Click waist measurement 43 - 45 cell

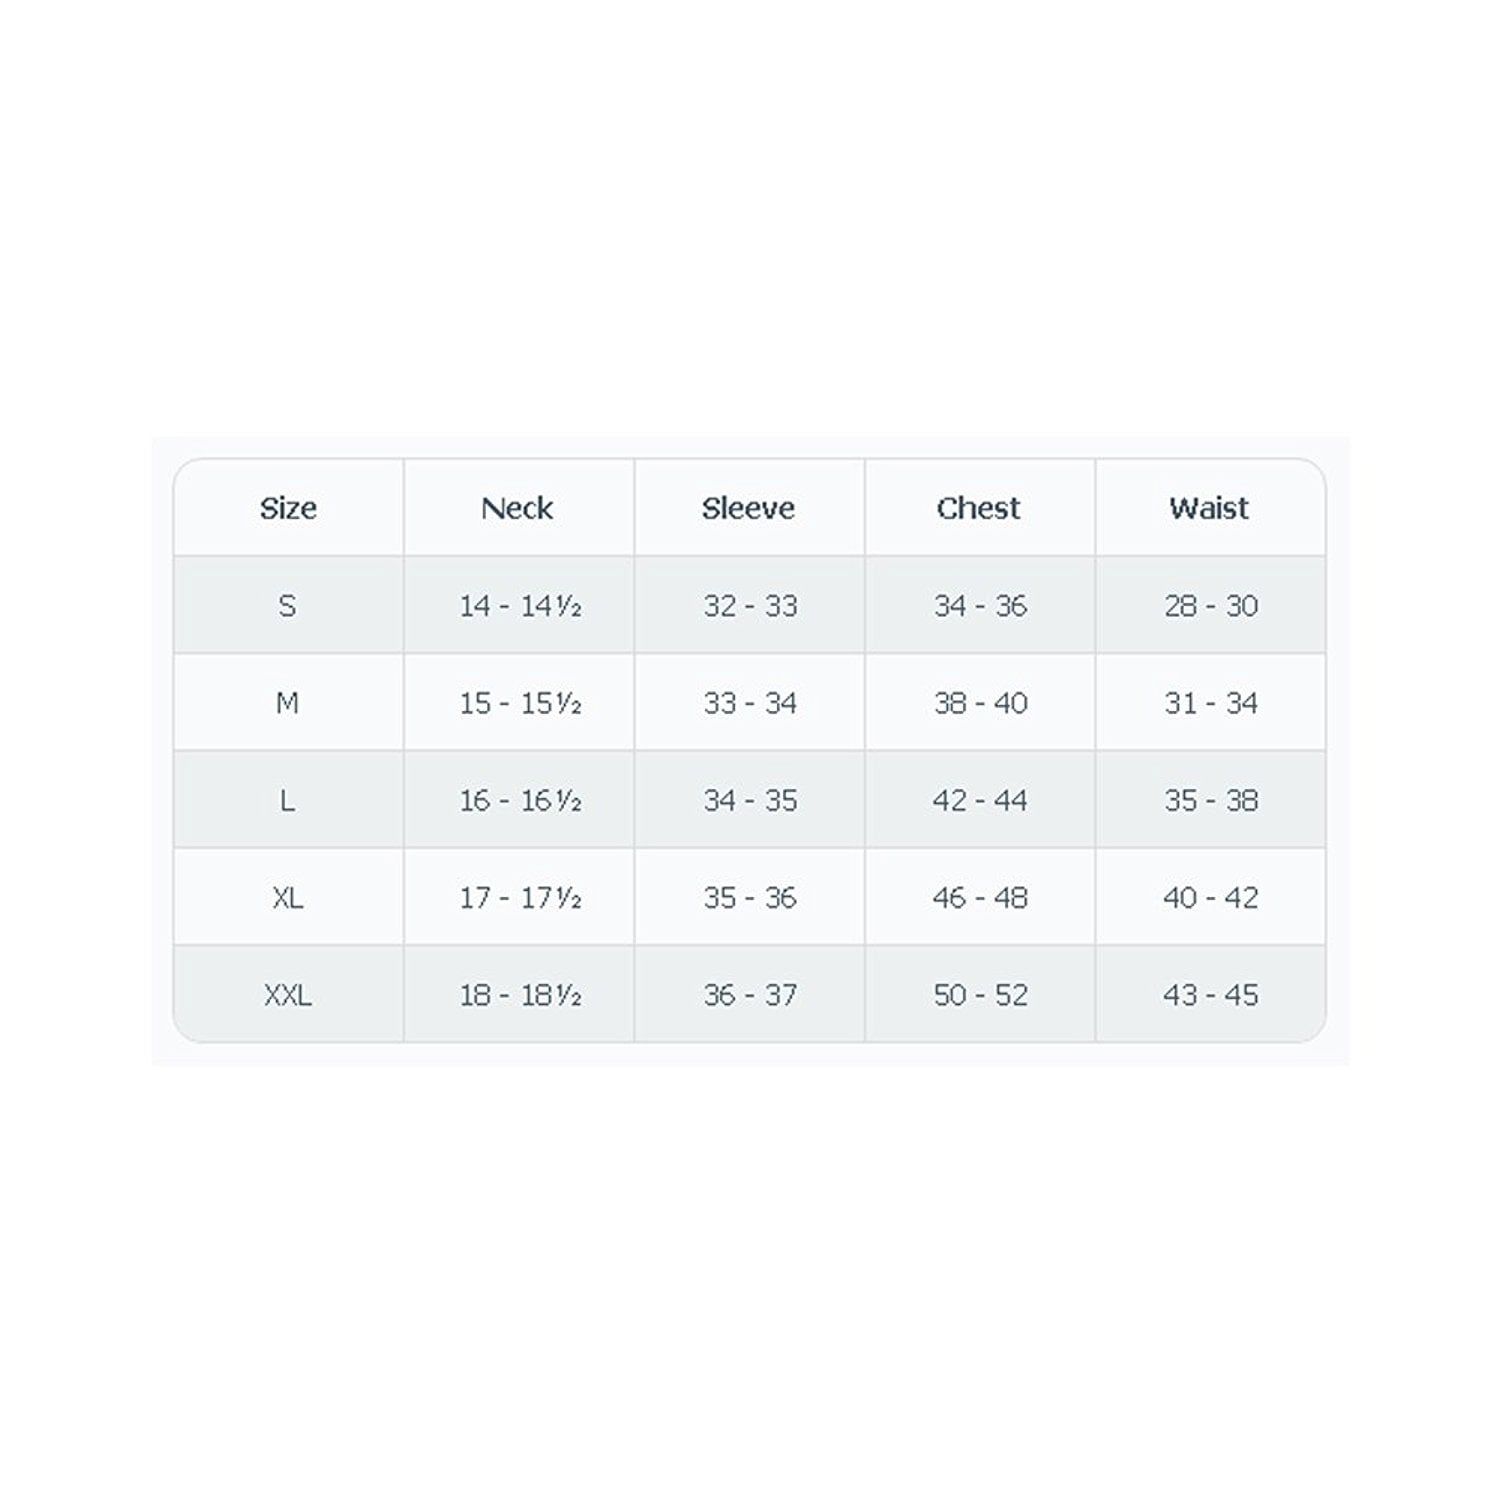point(1211,995)
